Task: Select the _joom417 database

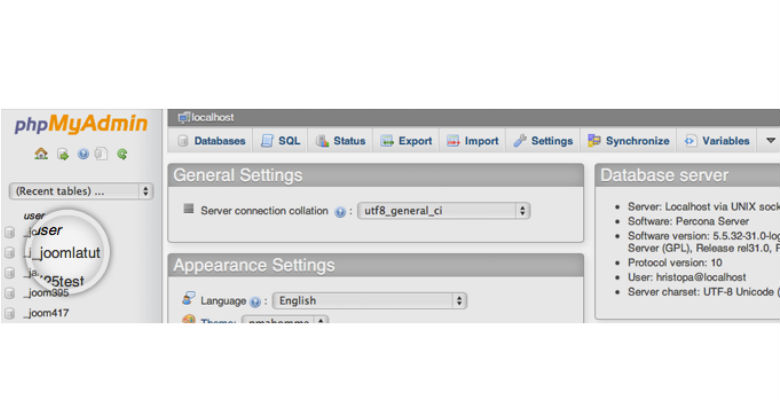Action: pos(46,313)
